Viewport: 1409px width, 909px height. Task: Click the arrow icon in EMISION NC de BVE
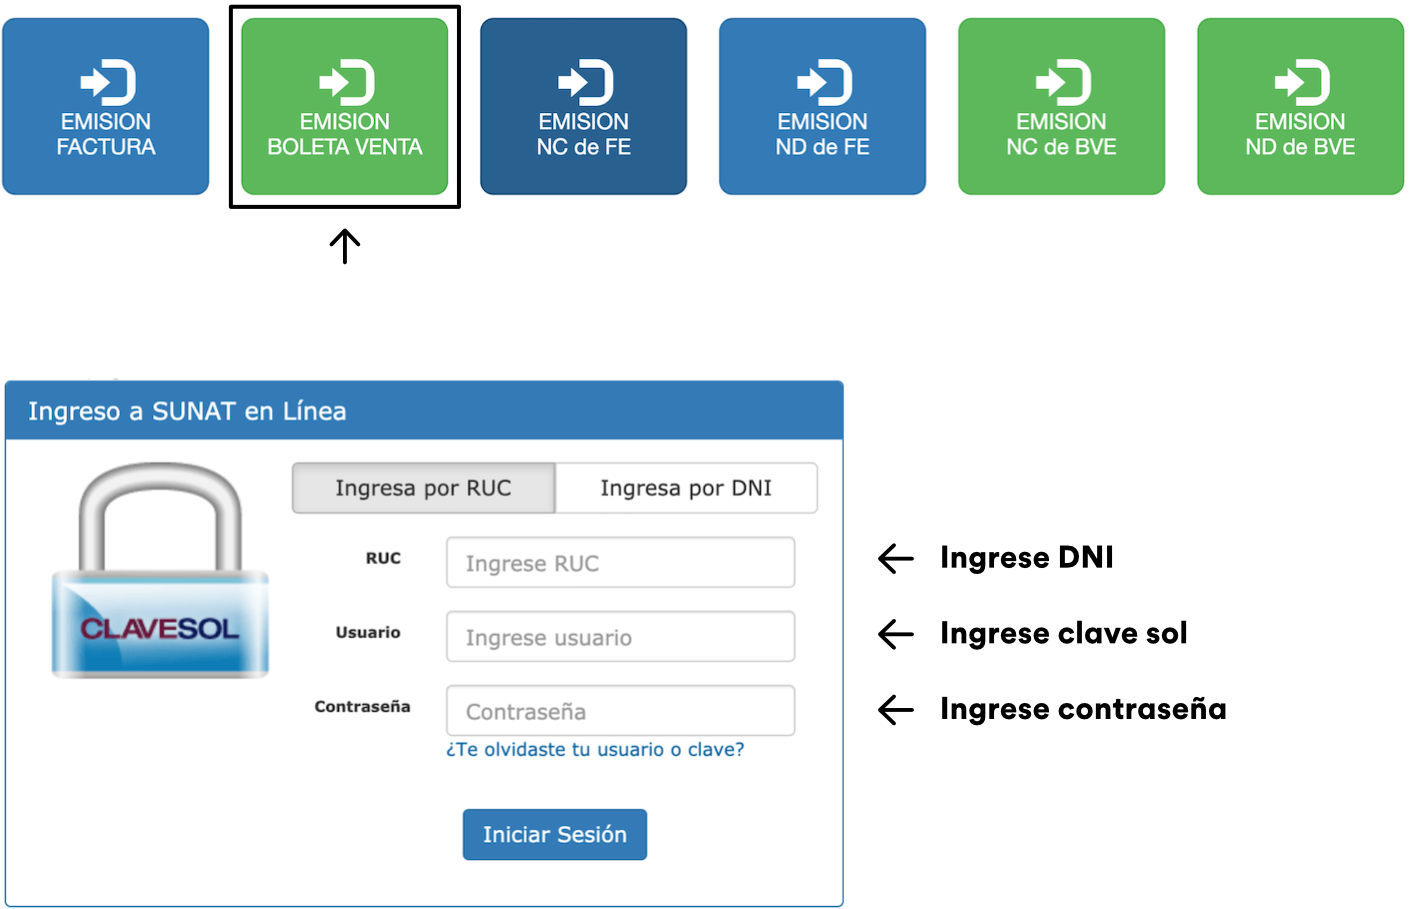(x=1063, y=83)
